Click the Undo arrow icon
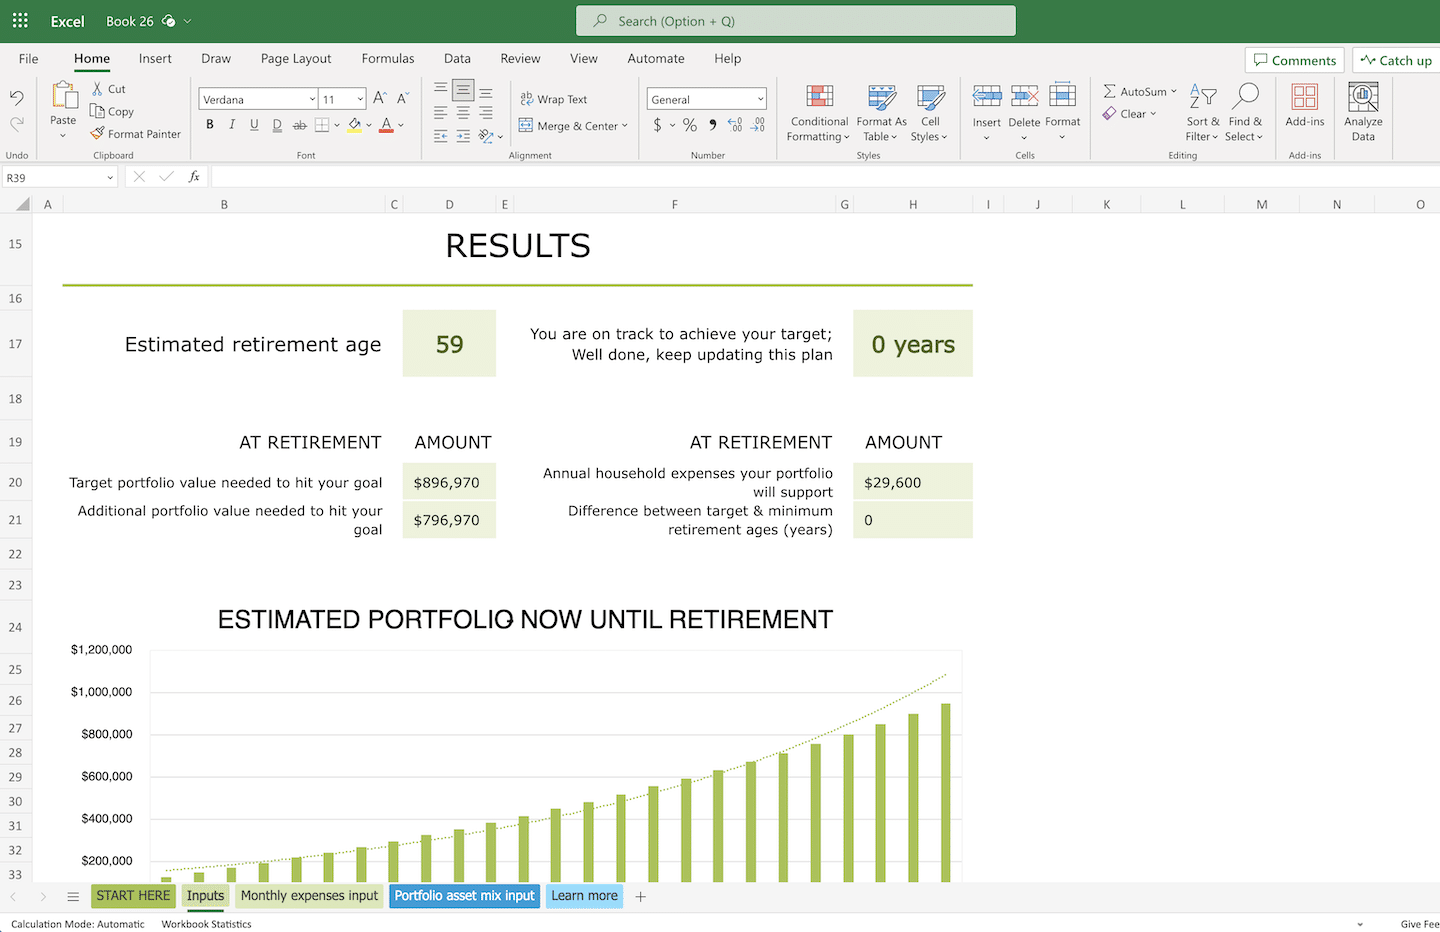This screenshot has height=932, width=1440. click(x=17, y=98)
